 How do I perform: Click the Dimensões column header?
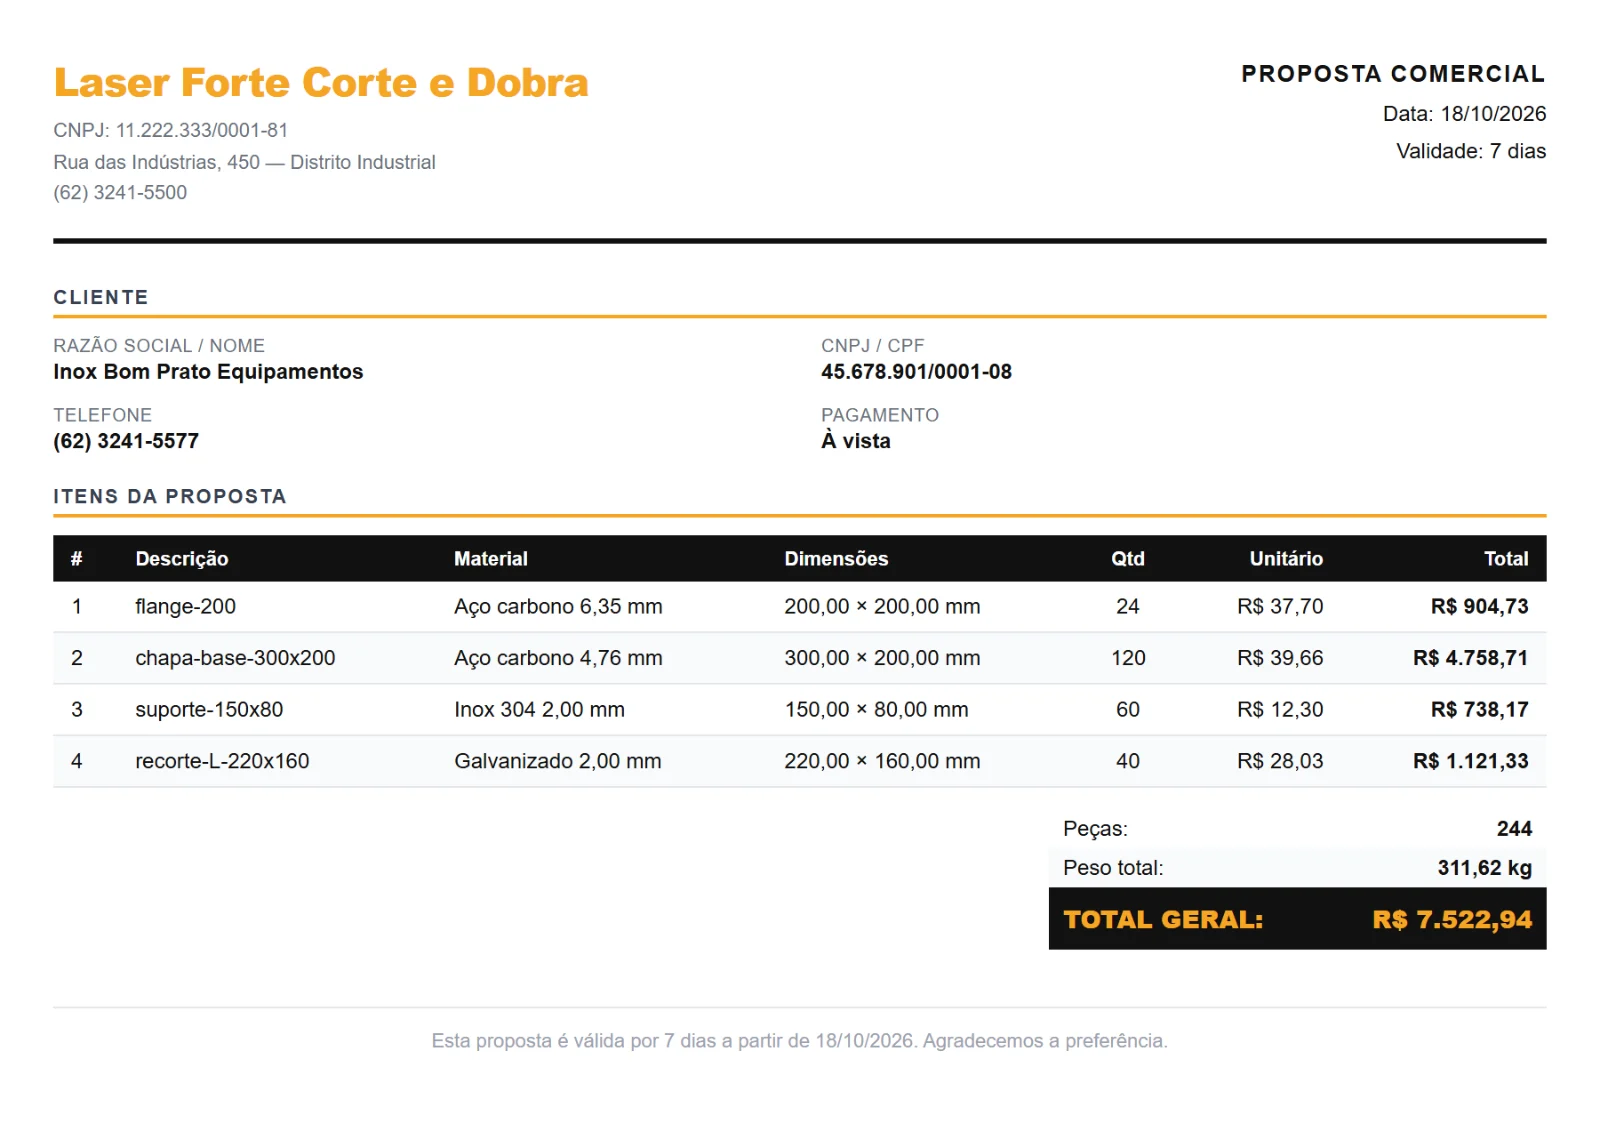click(836, 559)
